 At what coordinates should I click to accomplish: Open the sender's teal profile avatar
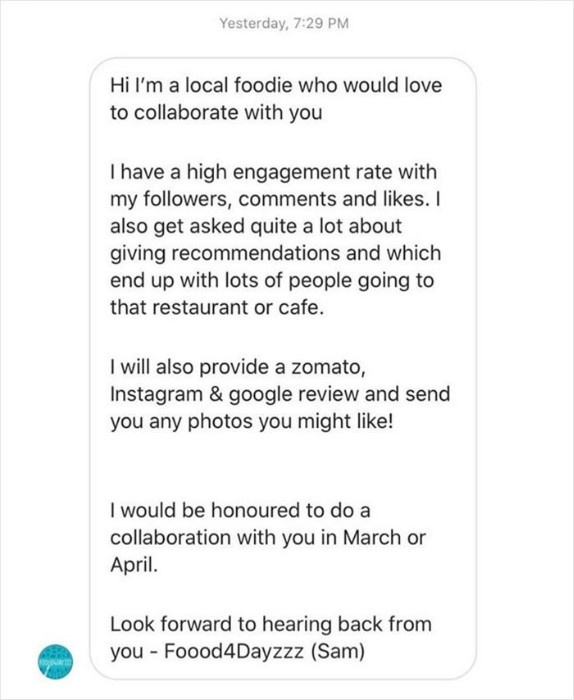(x=55, y=662)
